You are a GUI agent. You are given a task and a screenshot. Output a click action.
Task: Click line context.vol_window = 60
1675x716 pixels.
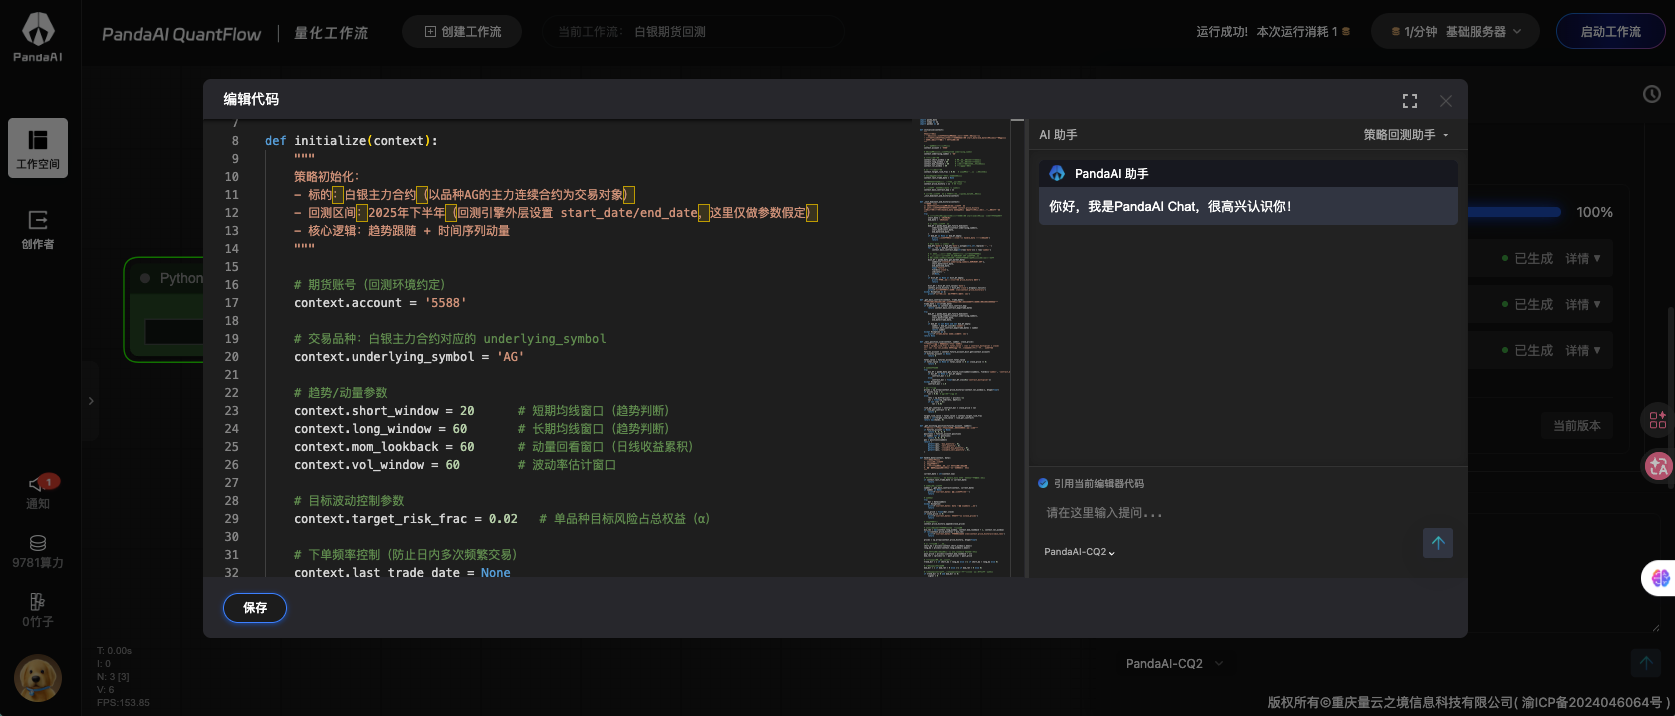(x=377, y=465)
